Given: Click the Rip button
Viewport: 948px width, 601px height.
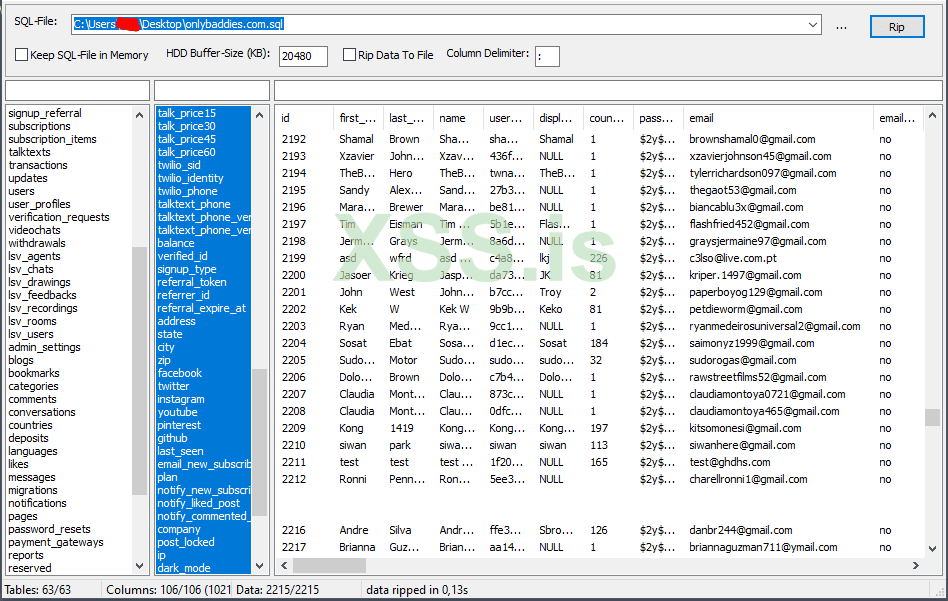Looking at the screenshot, I should [x=896, y=27].
